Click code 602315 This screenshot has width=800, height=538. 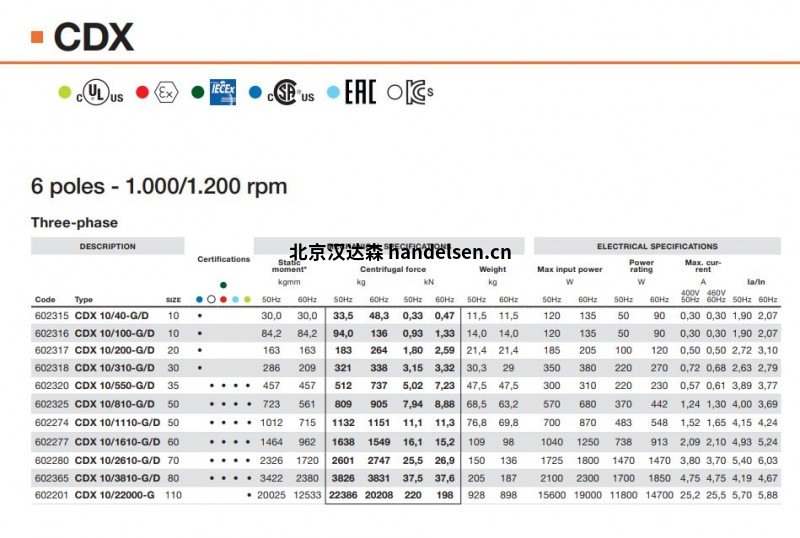[x=52, y=315]
